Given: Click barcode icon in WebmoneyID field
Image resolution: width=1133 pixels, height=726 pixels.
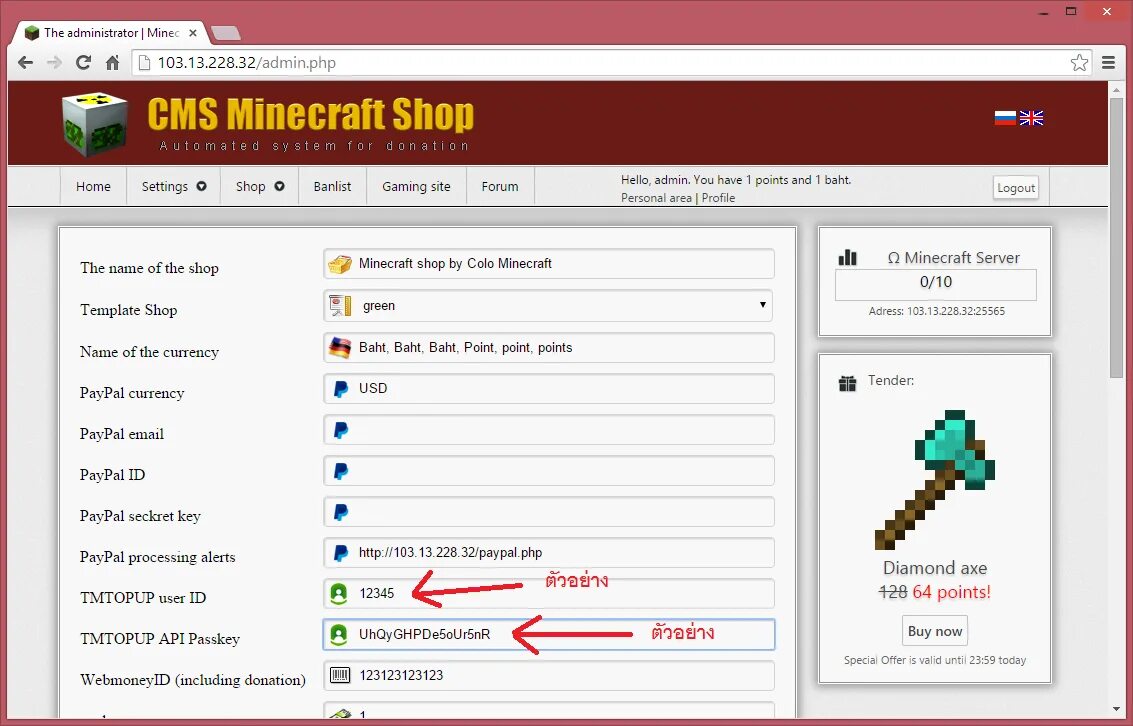Looking at the screenshot, I should click(x=340, y=675).
